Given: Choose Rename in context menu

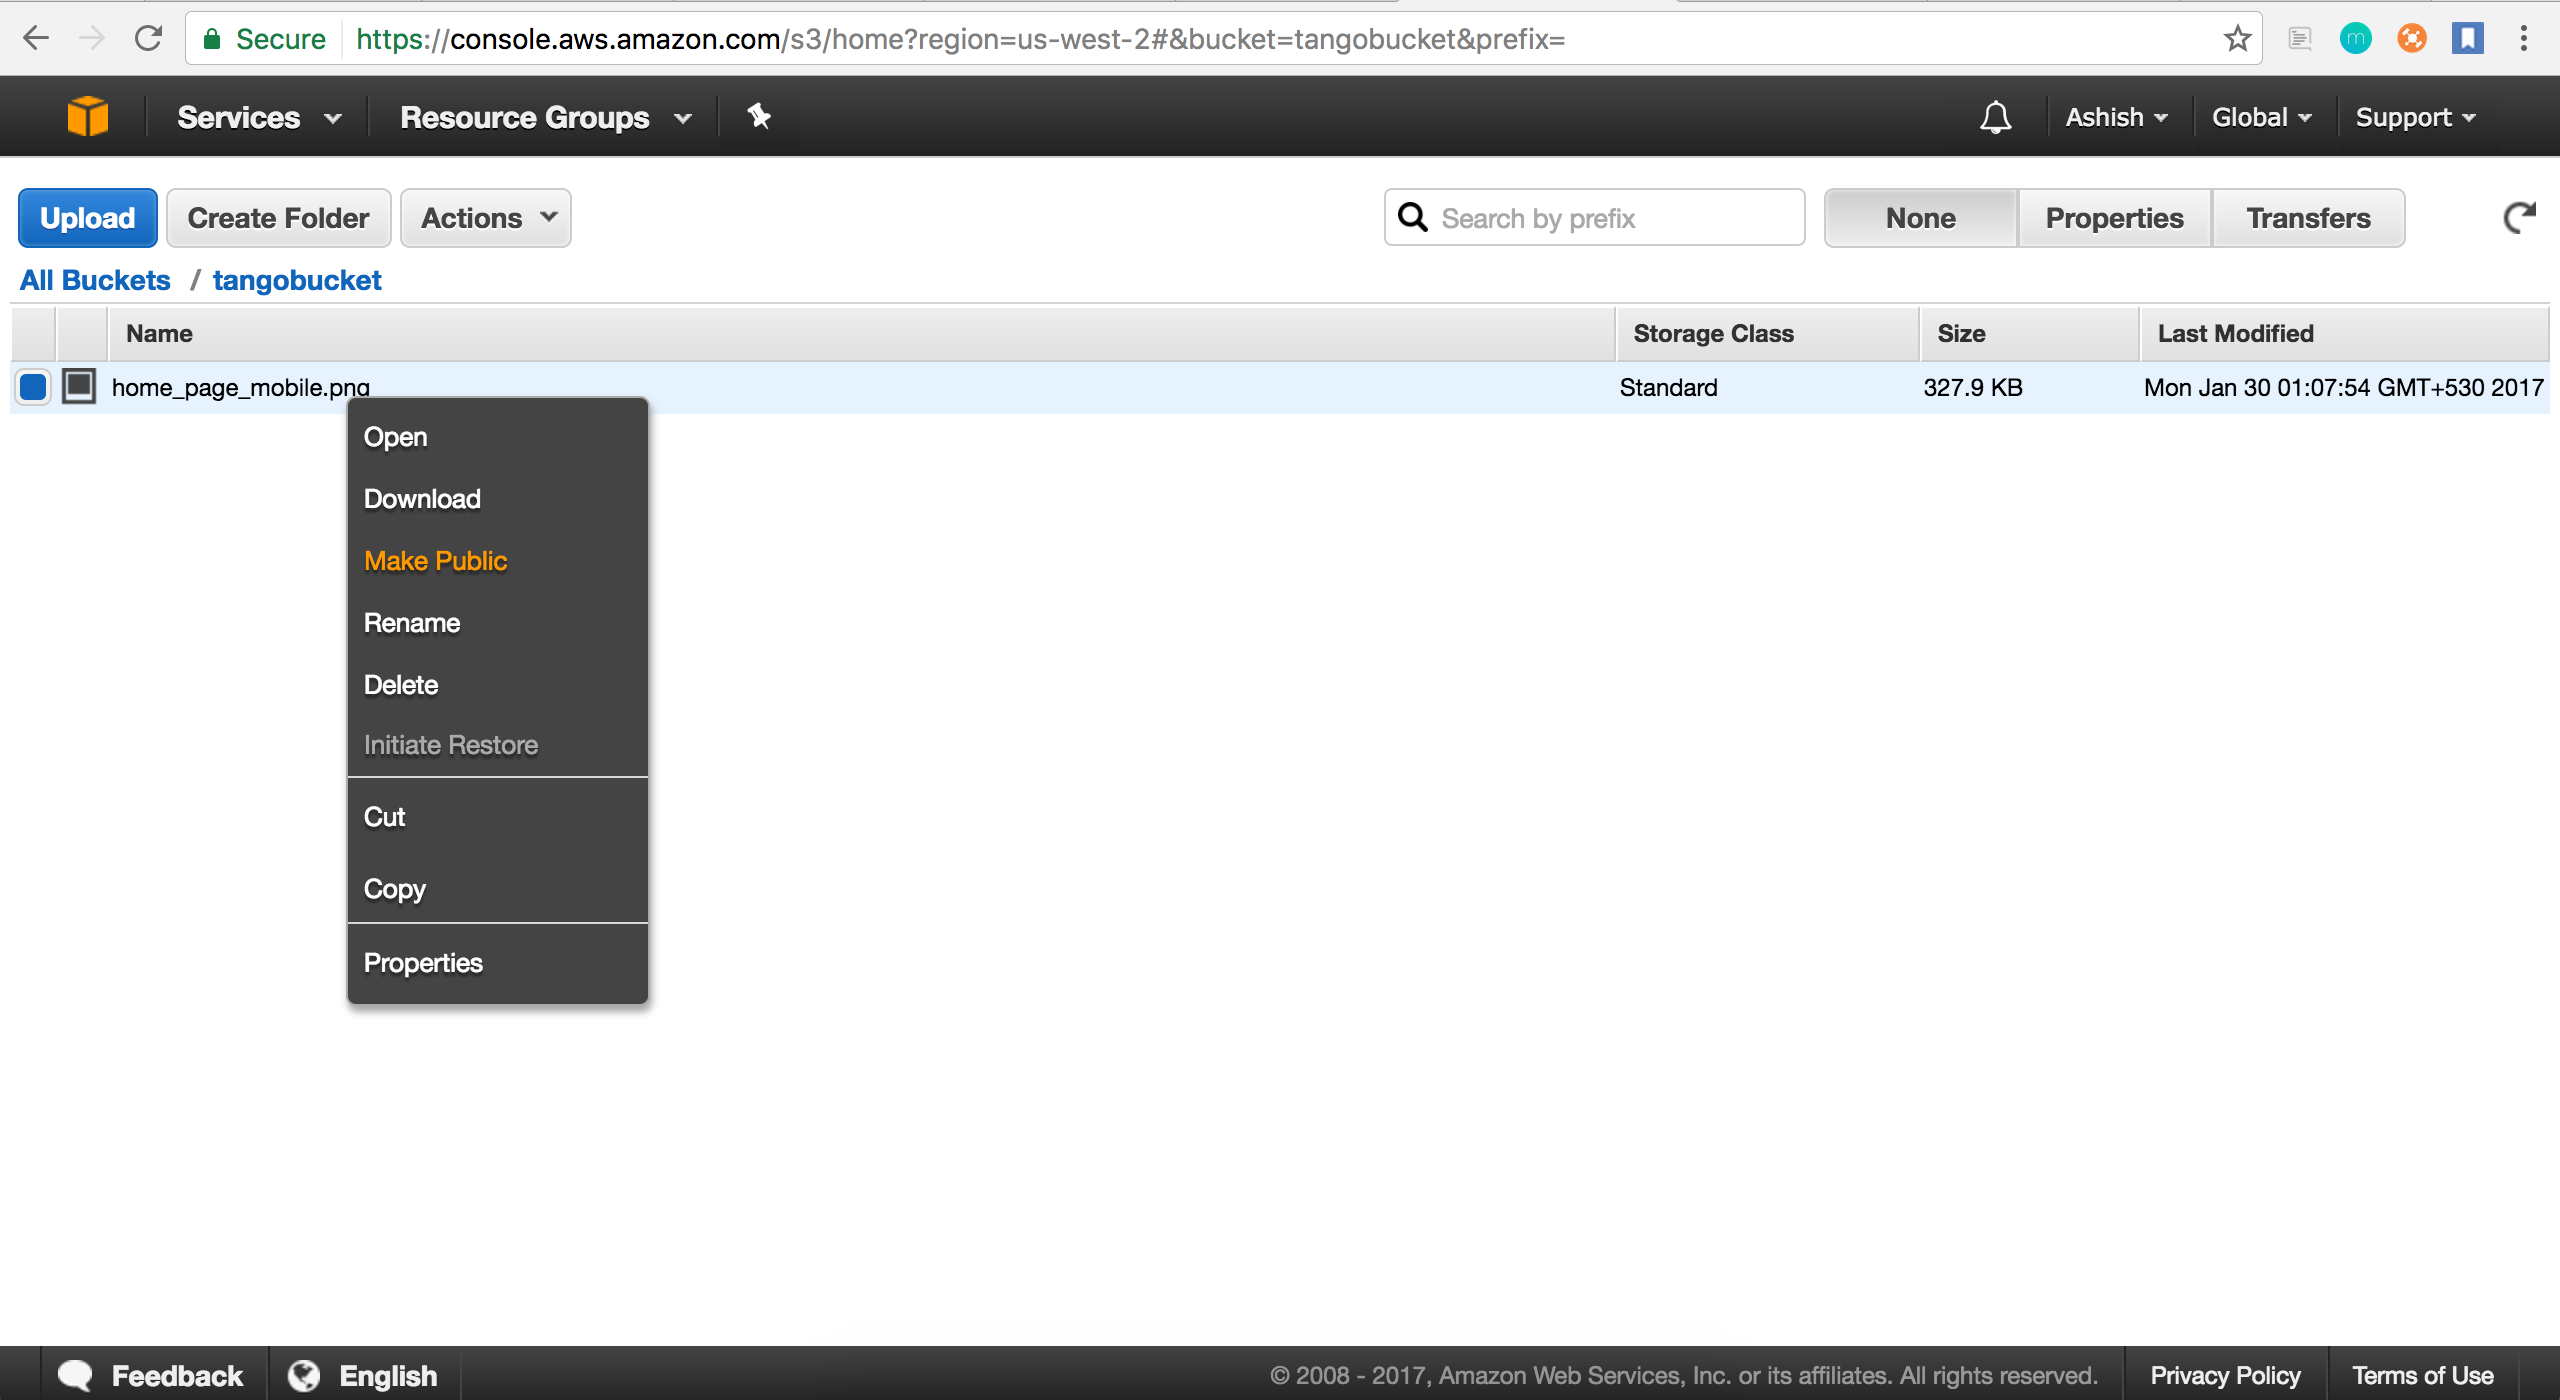Looking at the screenshot, I should pyautogui.click(x=497, y=623).
